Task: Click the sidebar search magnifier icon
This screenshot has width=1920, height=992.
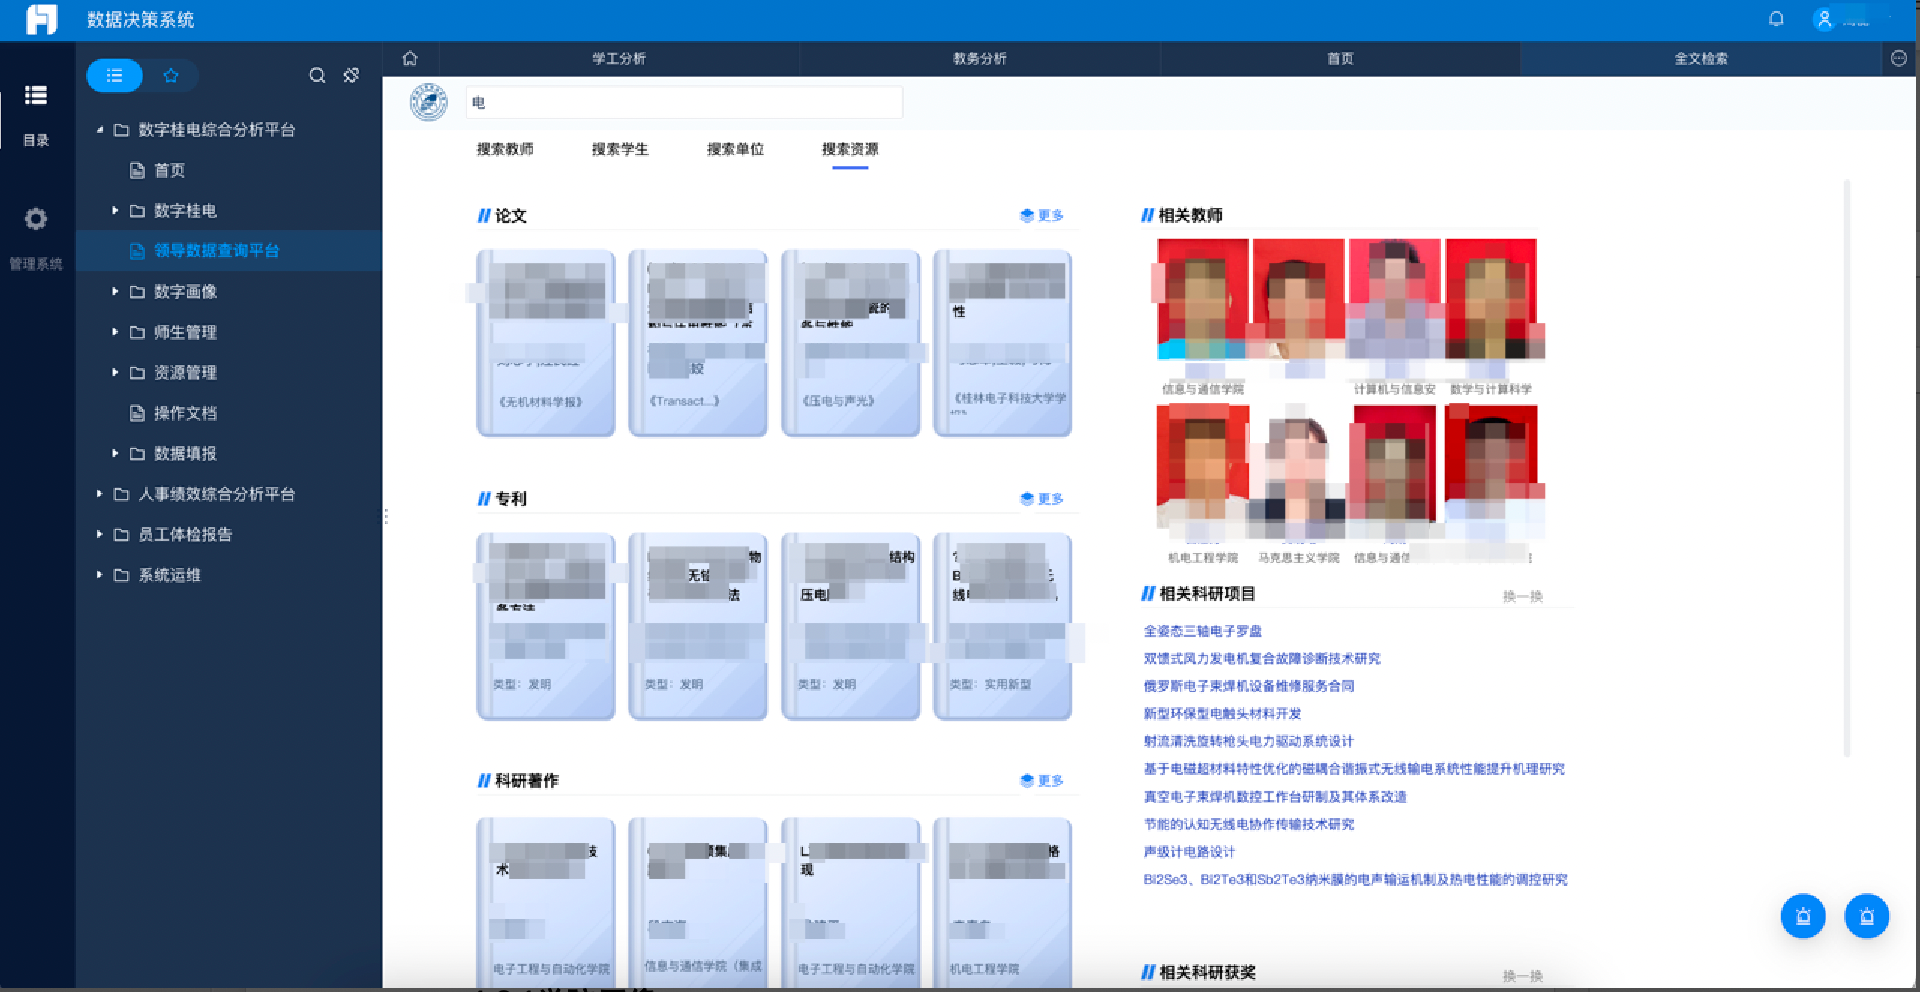Action: point(317,75)
